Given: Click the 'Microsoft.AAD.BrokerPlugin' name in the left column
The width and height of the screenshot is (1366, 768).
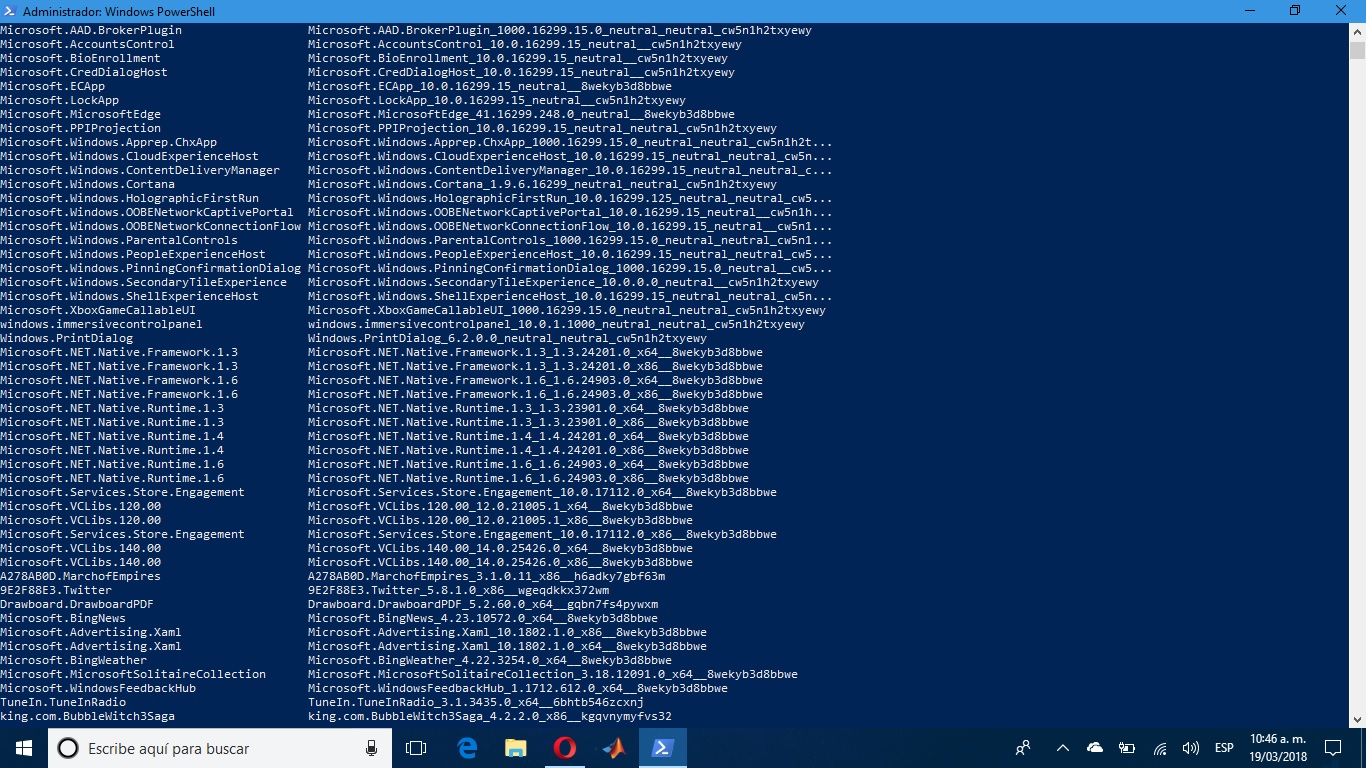Looking at the screenshot, I should coord(91,30).
